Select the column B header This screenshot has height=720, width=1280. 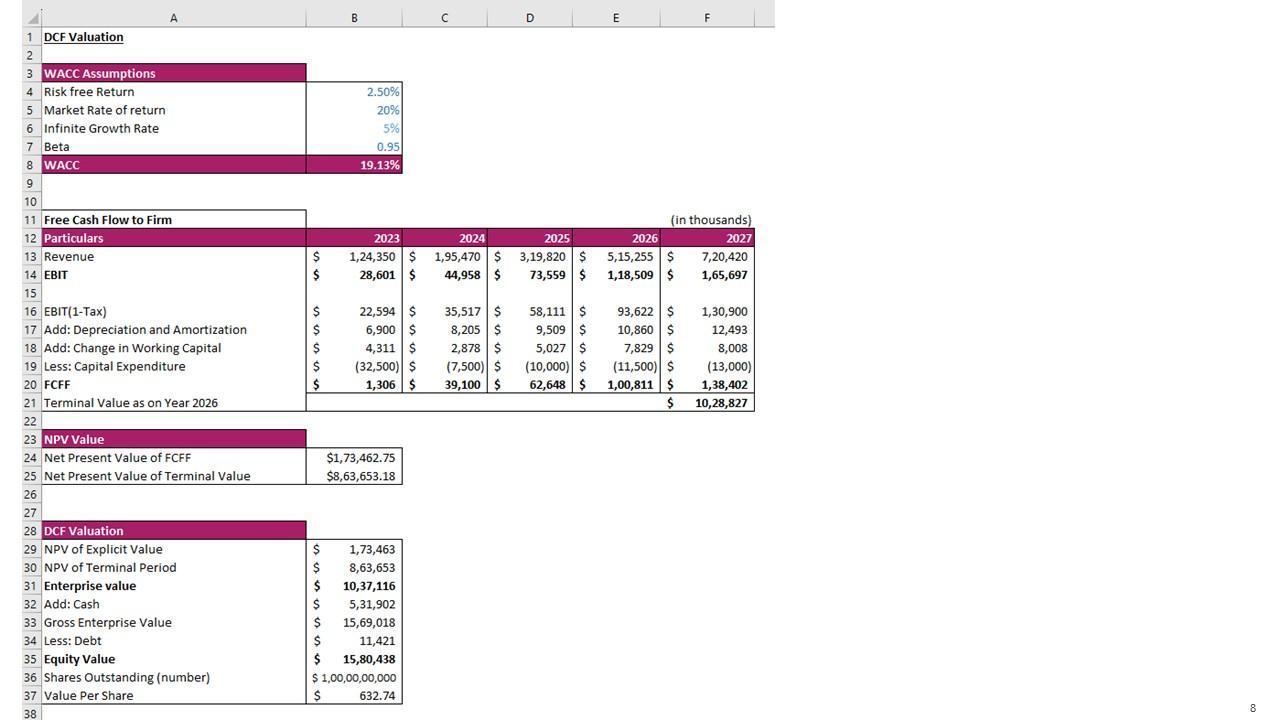(x=354, y=18)
